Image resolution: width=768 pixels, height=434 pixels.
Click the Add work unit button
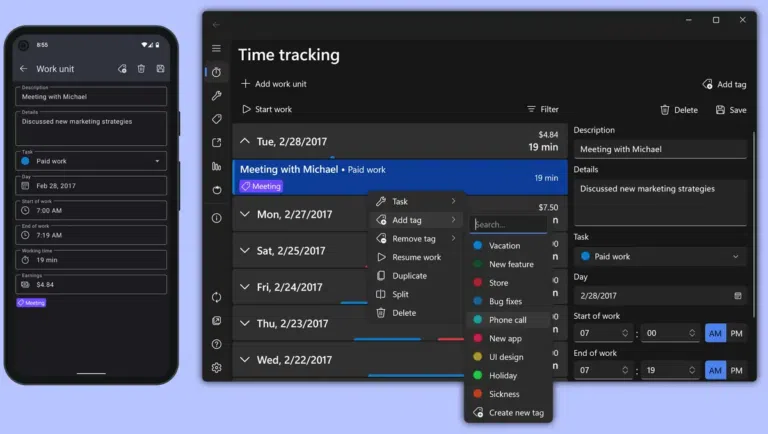click(x=274, y=84)
